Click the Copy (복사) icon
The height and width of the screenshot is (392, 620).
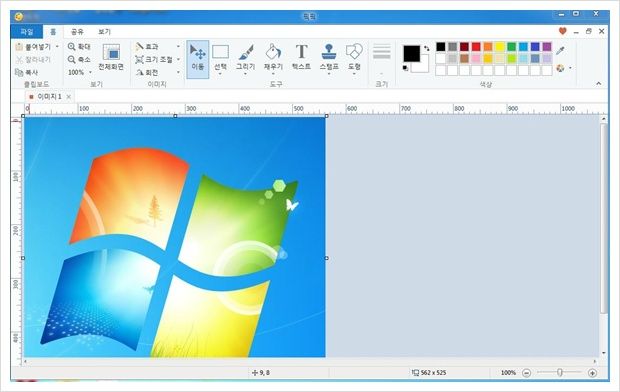pos(19,72)
